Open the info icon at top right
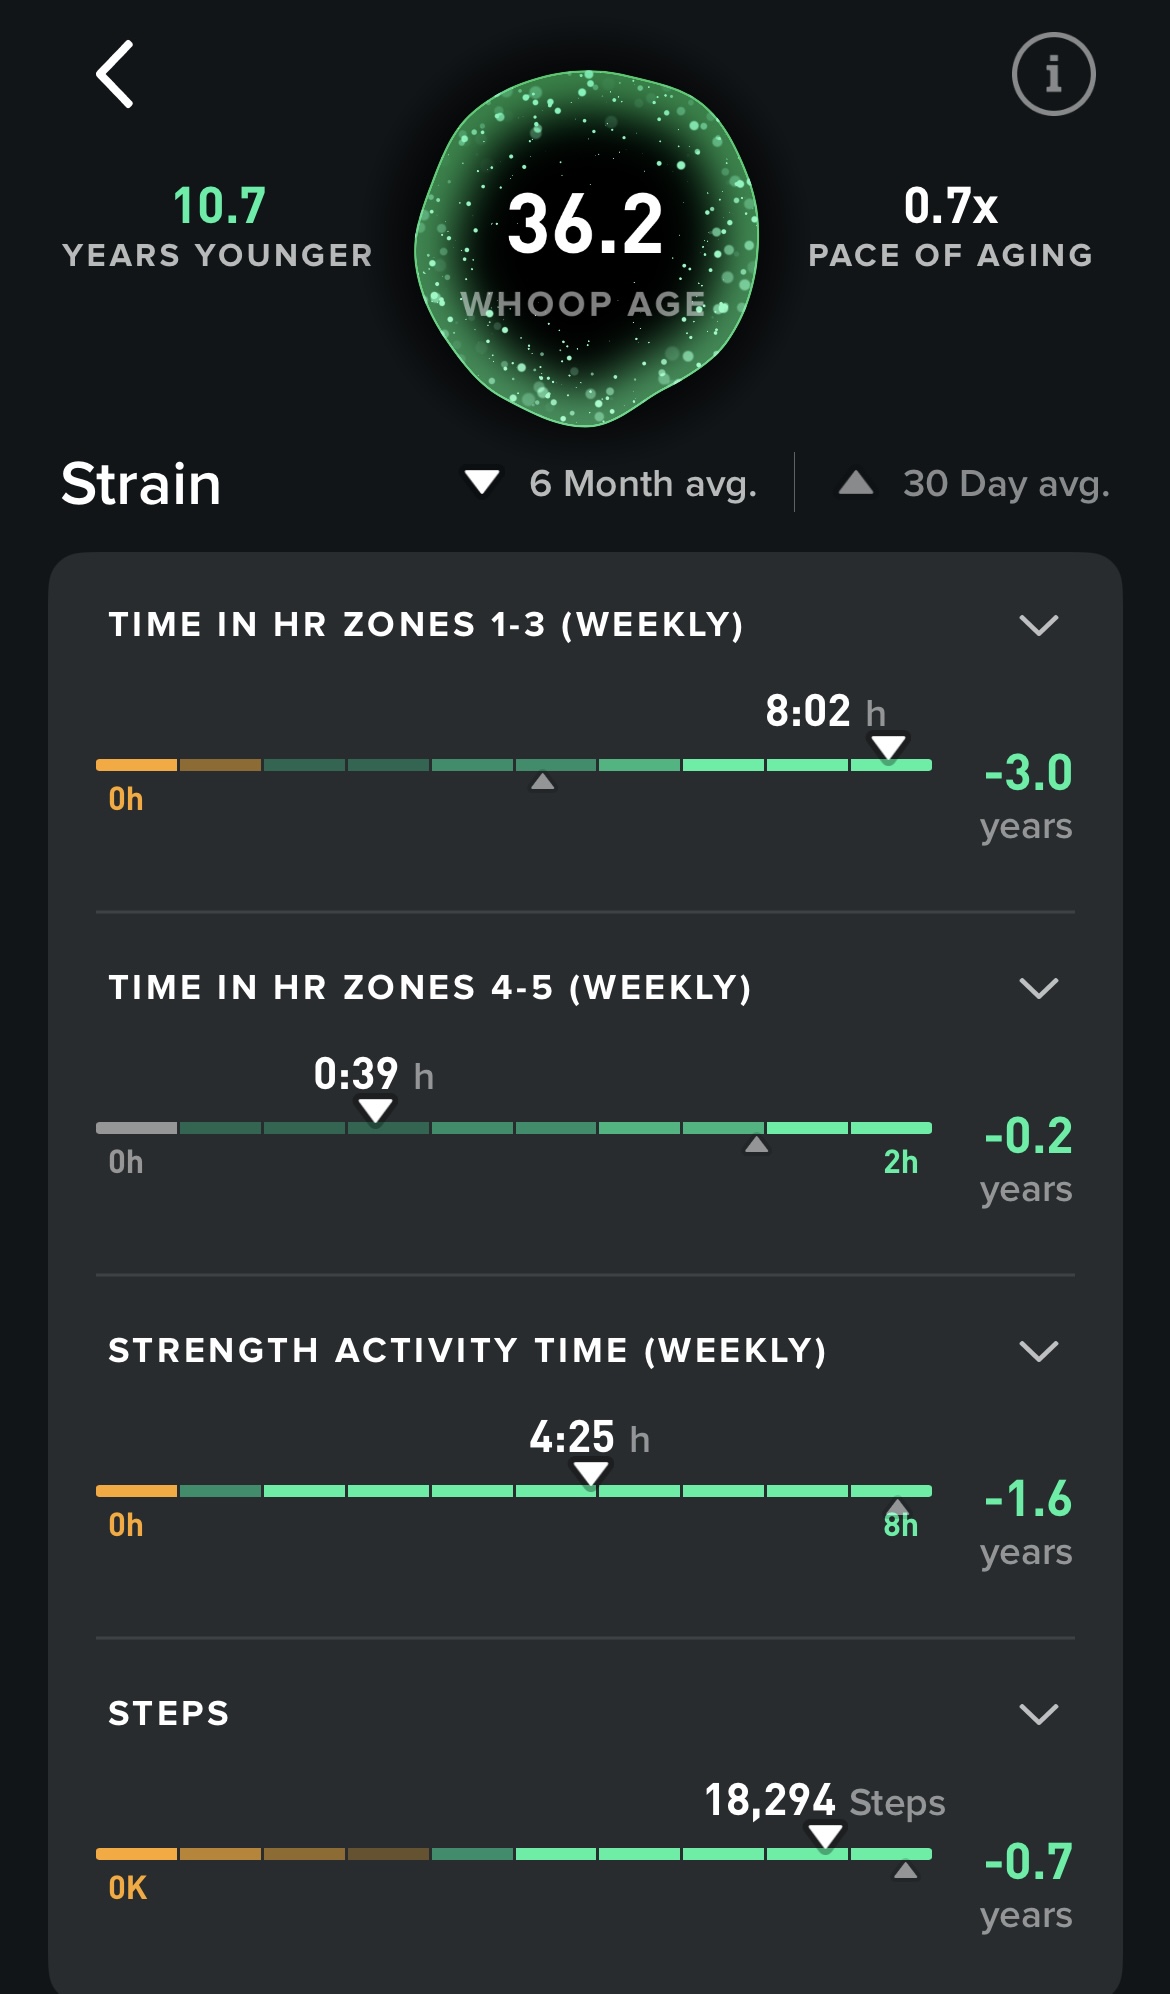Viewport: 1170px width, 1994px height. 1053,74
